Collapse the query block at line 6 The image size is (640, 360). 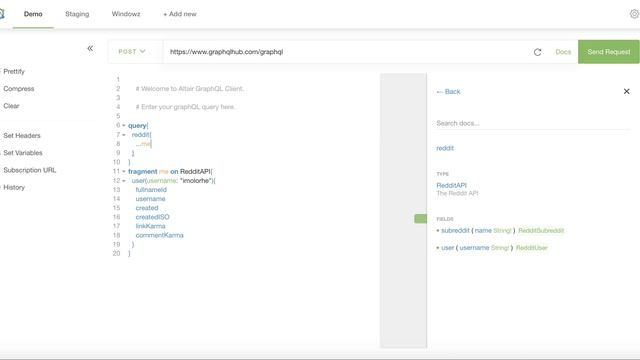tap(124, 125)
